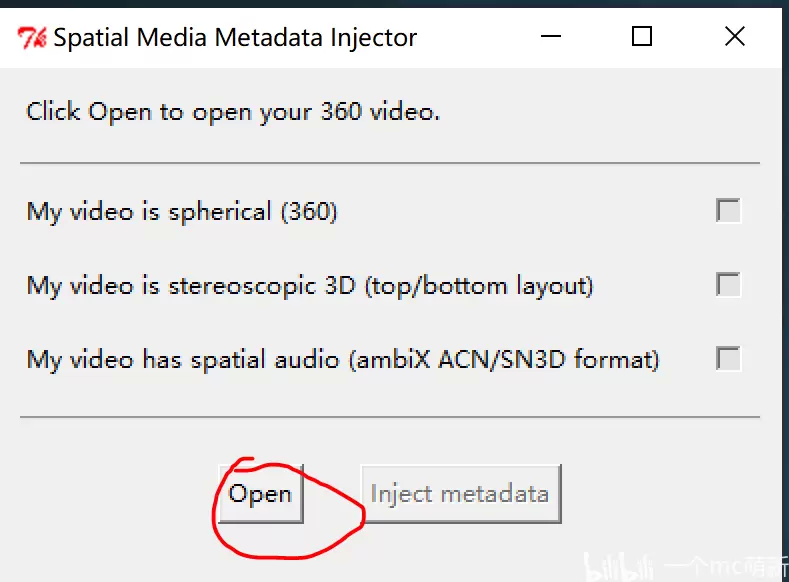Click the separator line under the instruction message
The height and width of the screenshot is (582, 789).
(390, 163)
